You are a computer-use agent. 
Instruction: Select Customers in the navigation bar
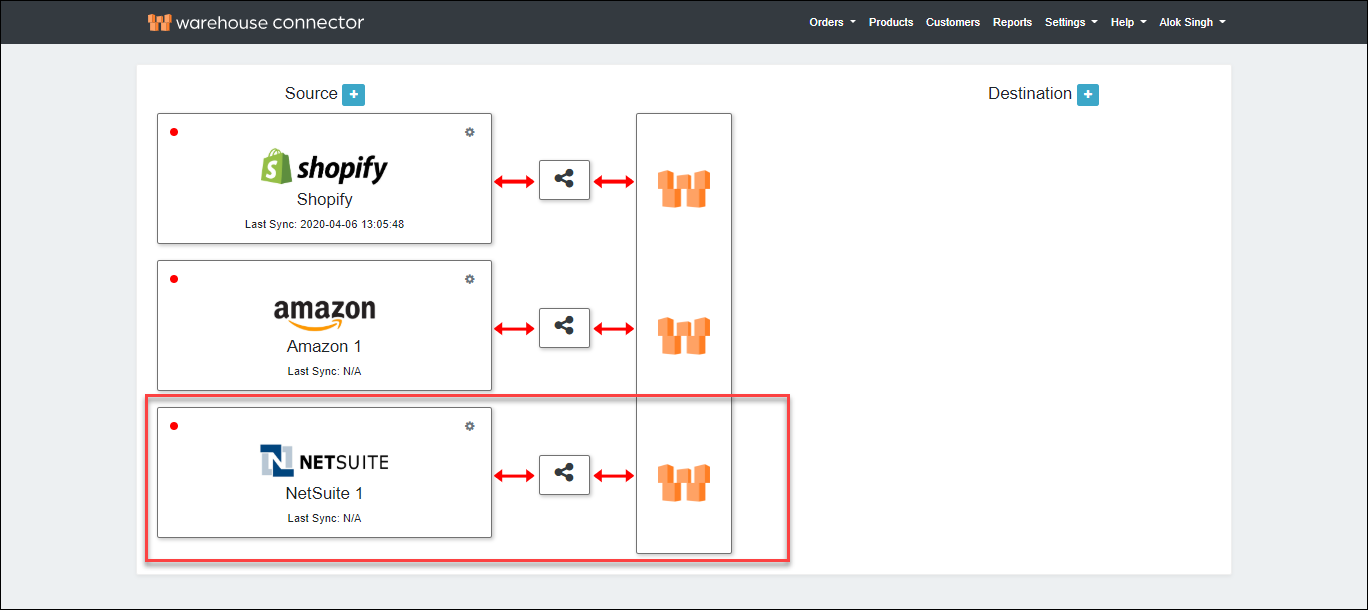coord(952,21)
